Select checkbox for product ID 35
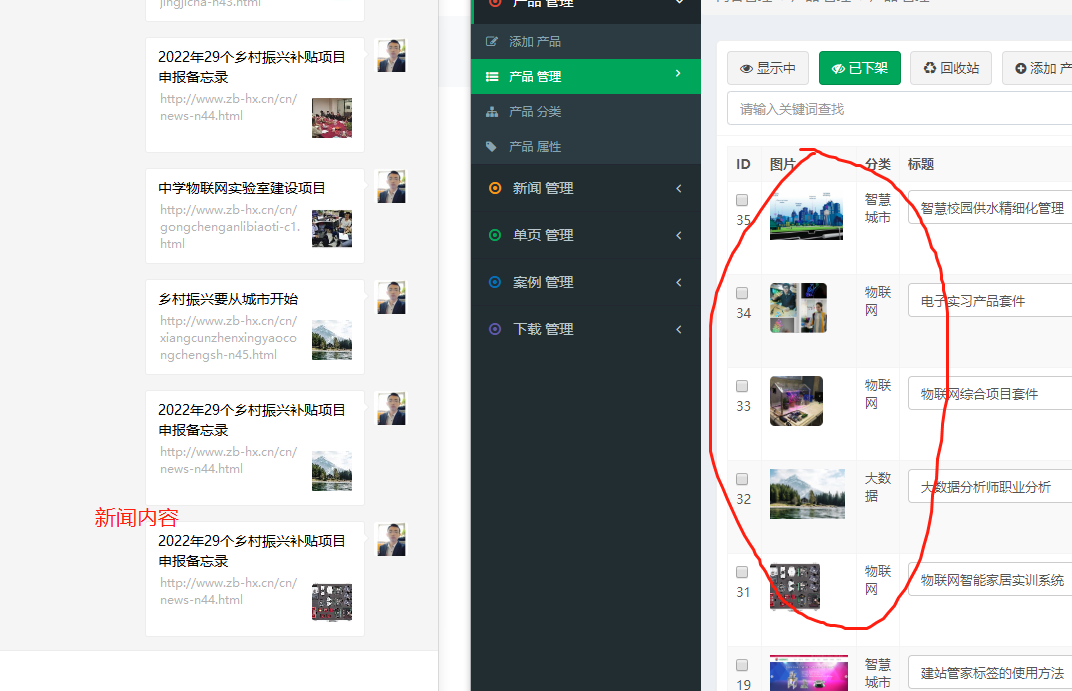This screenshot has width=1072, height=691. coord(742,200)
